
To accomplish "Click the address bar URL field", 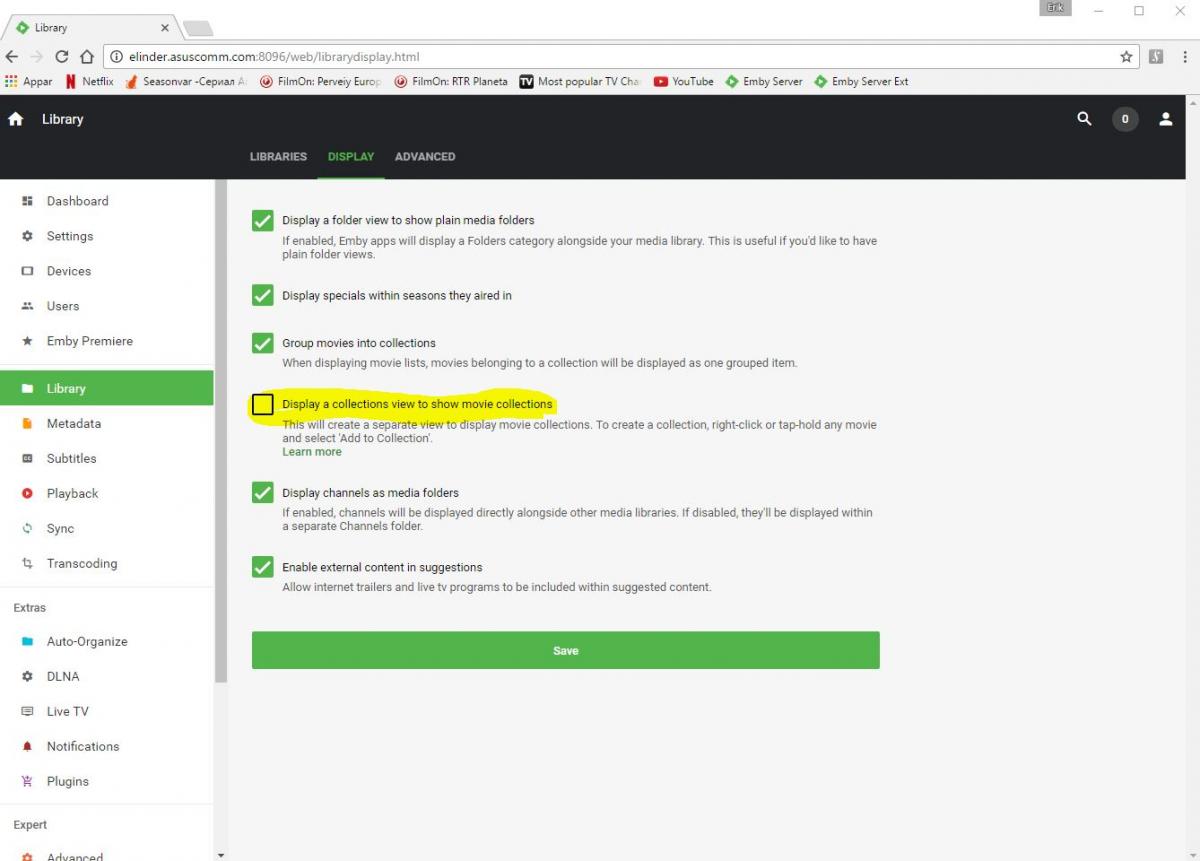I will 622,57.
